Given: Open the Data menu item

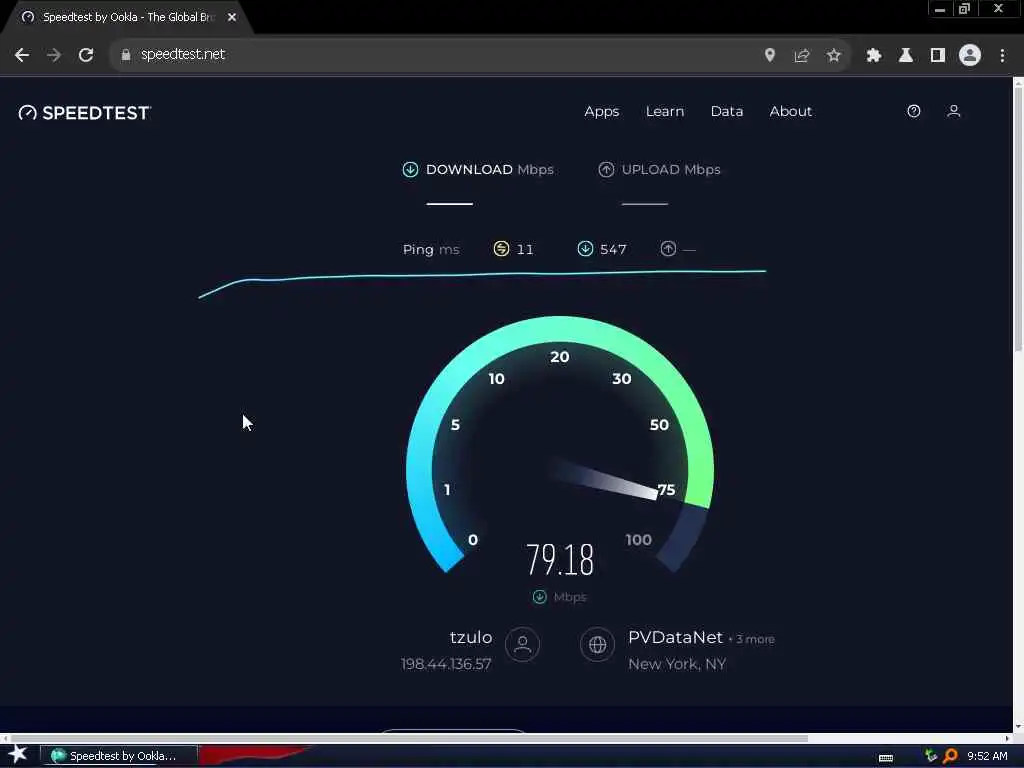Looking at the screenshot, I should click(727, 112).
